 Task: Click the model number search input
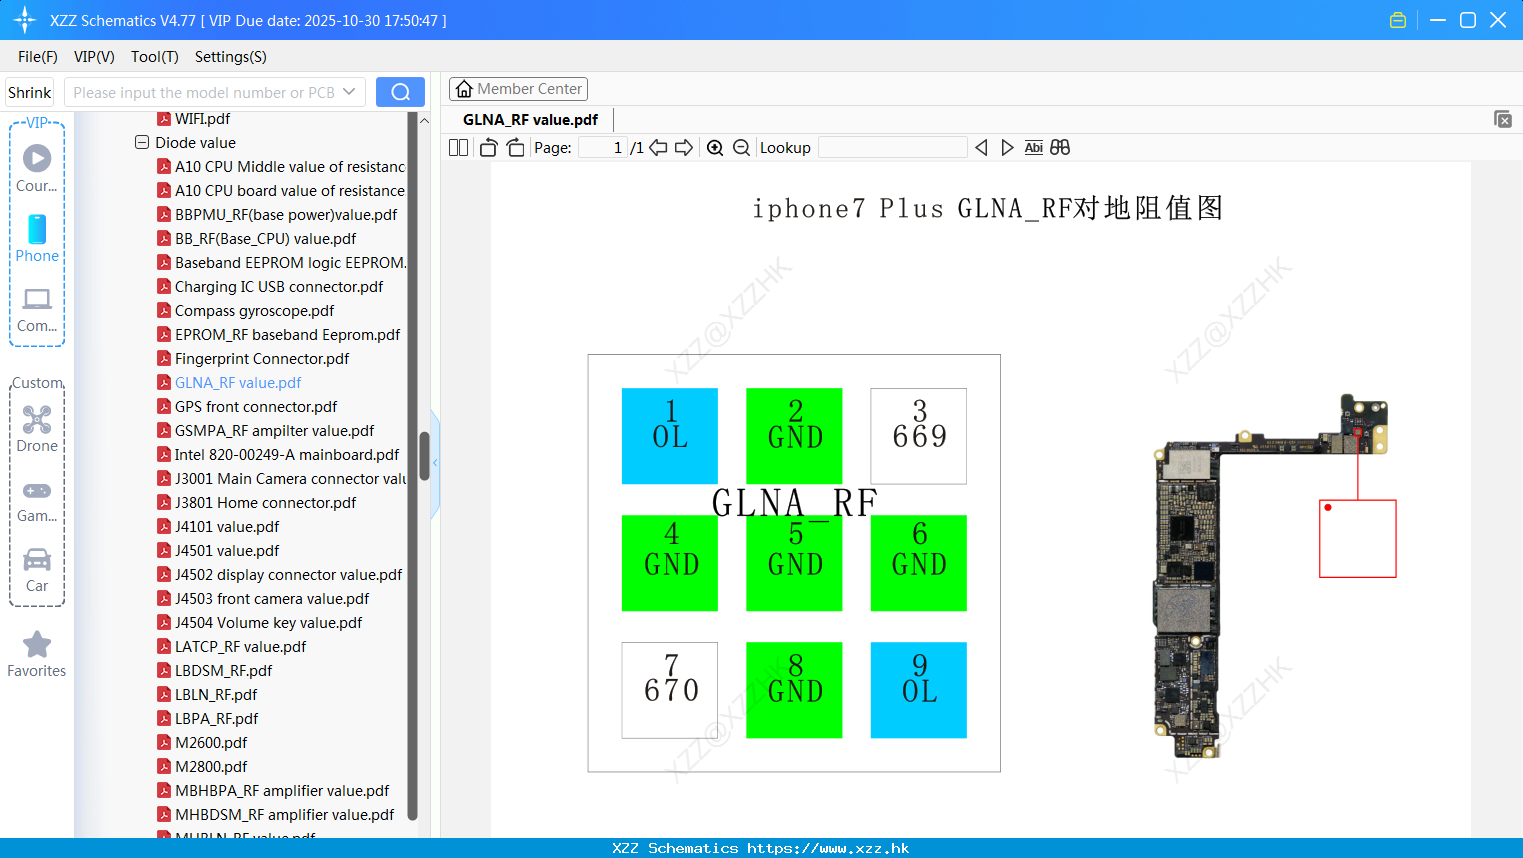(204, 92)
